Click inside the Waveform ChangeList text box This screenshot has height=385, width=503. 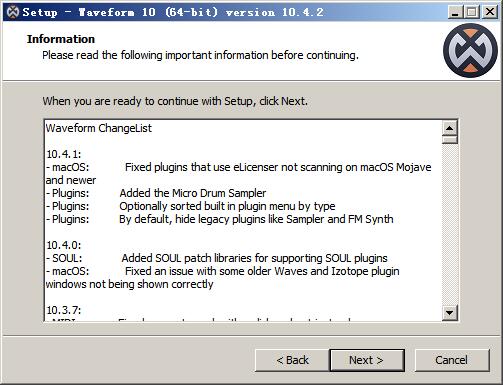243,220
